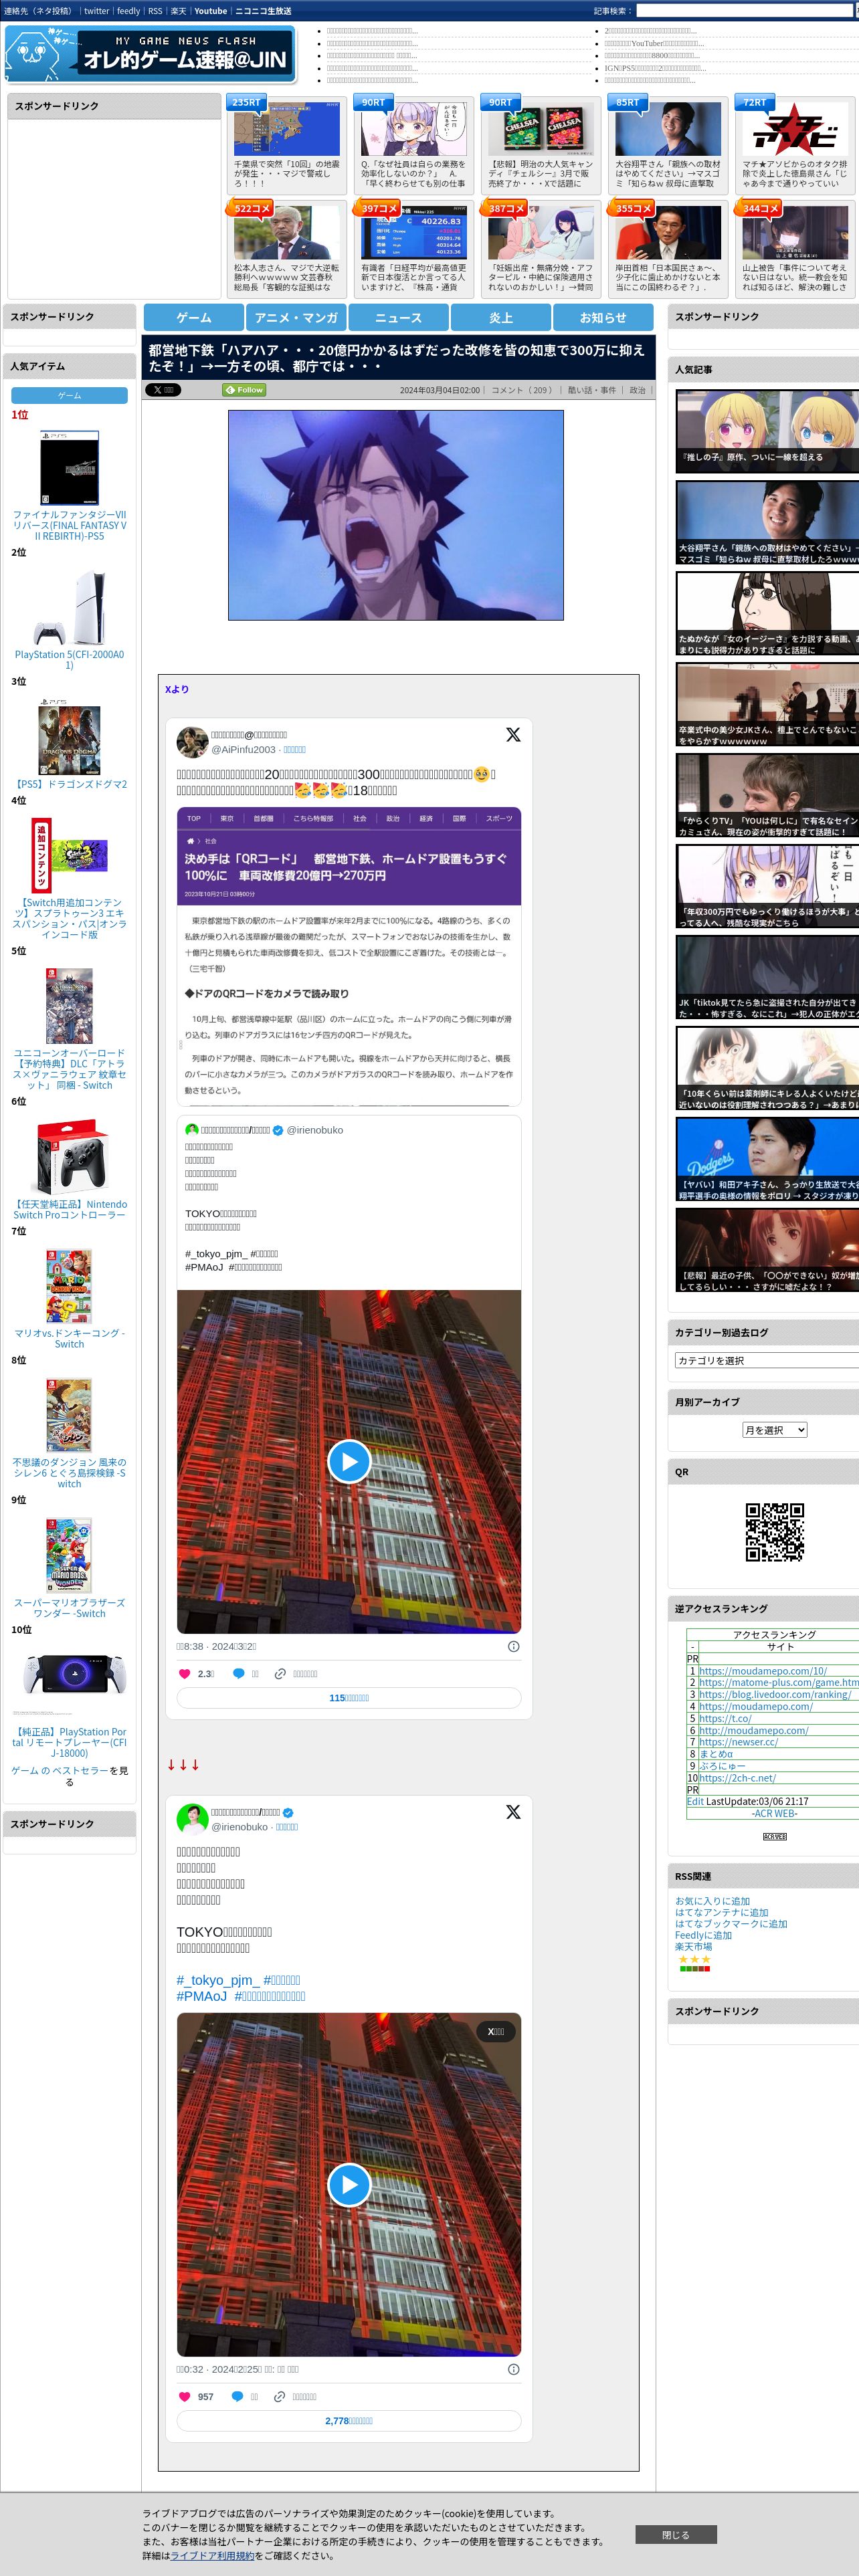Click the green Follow button
The height and width of the screenshot is (2576, 859).
245,390
